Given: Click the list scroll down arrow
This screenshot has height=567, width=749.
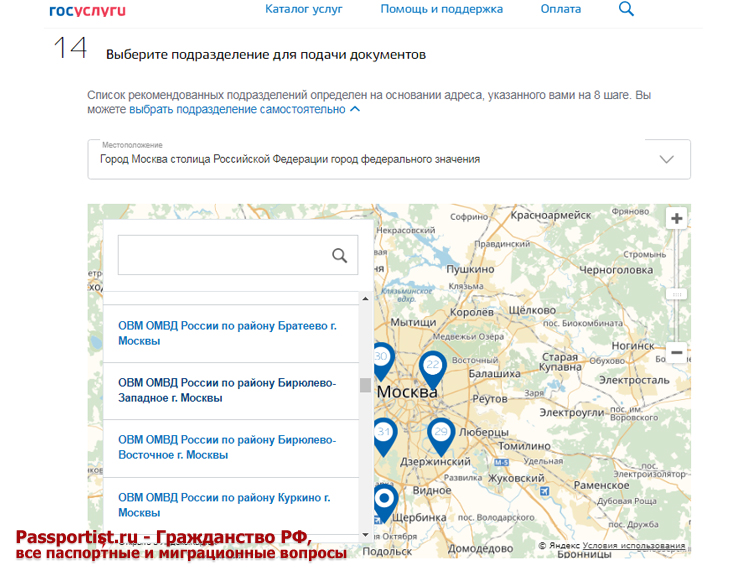Looking at the screenshot, I should pyautogui.click(x=365, y=535).
